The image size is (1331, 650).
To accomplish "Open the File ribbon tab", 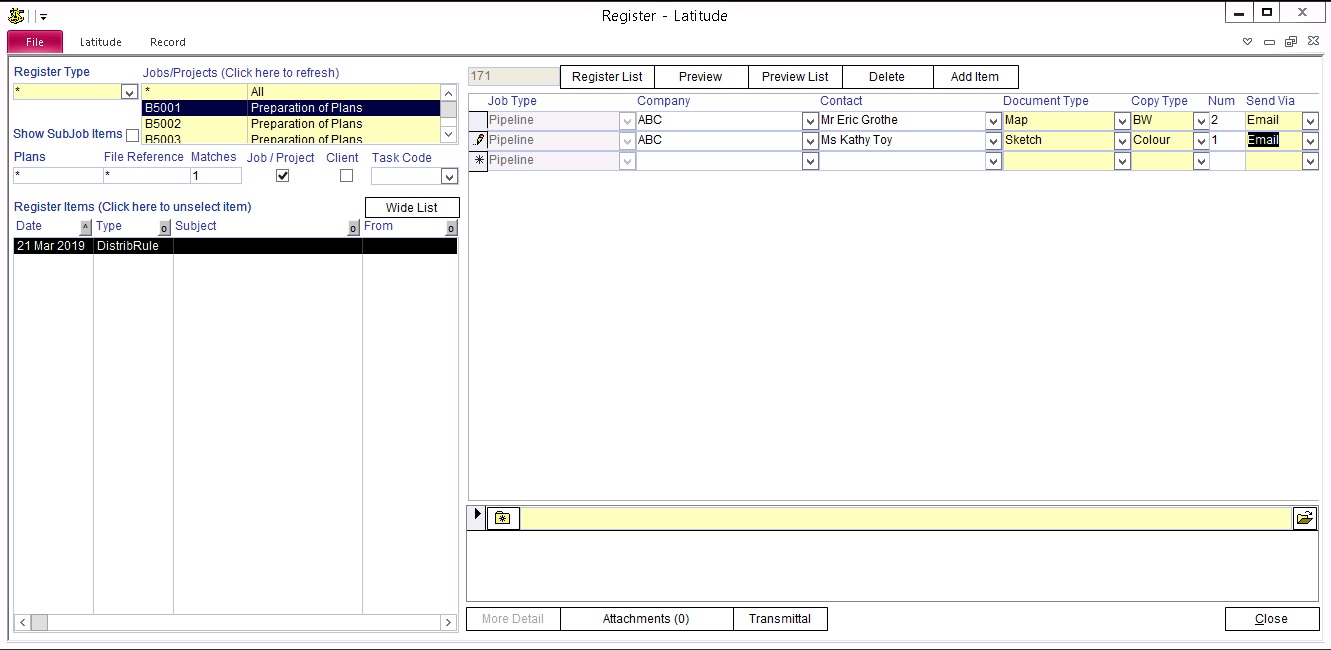I will coord(35,42).
